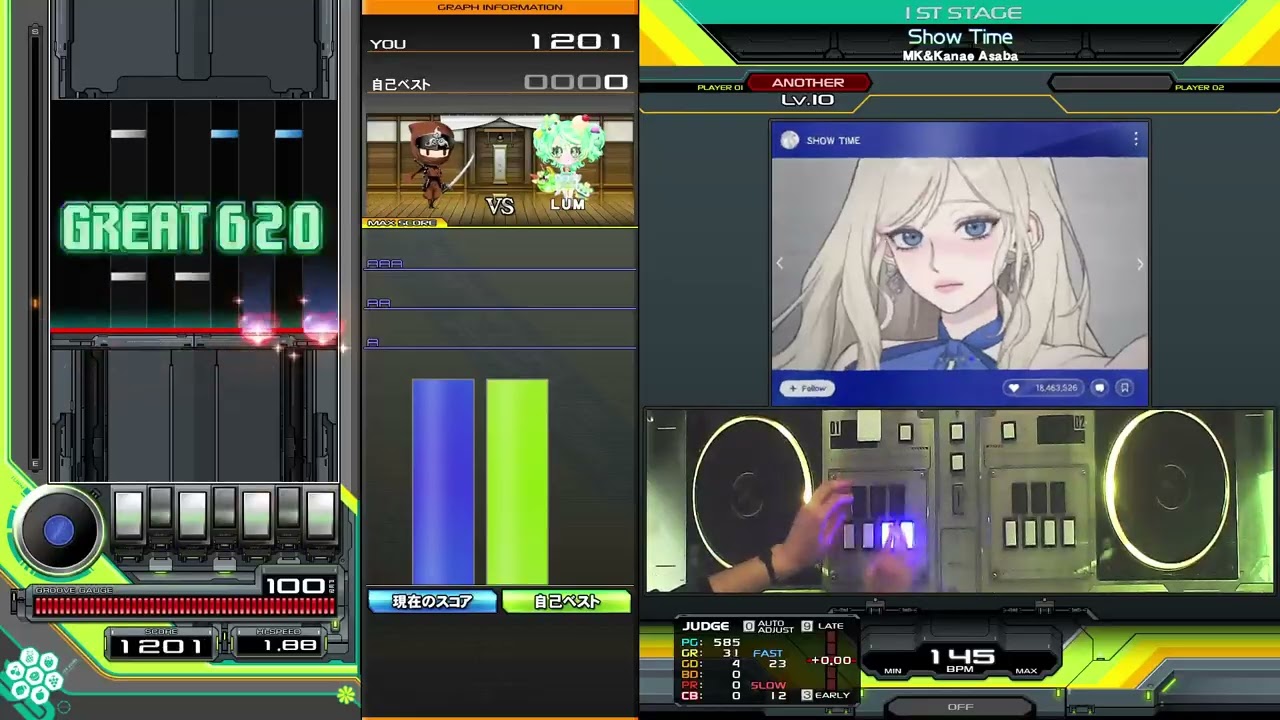Select the 現在のスコア graph label

pos(432,601)
